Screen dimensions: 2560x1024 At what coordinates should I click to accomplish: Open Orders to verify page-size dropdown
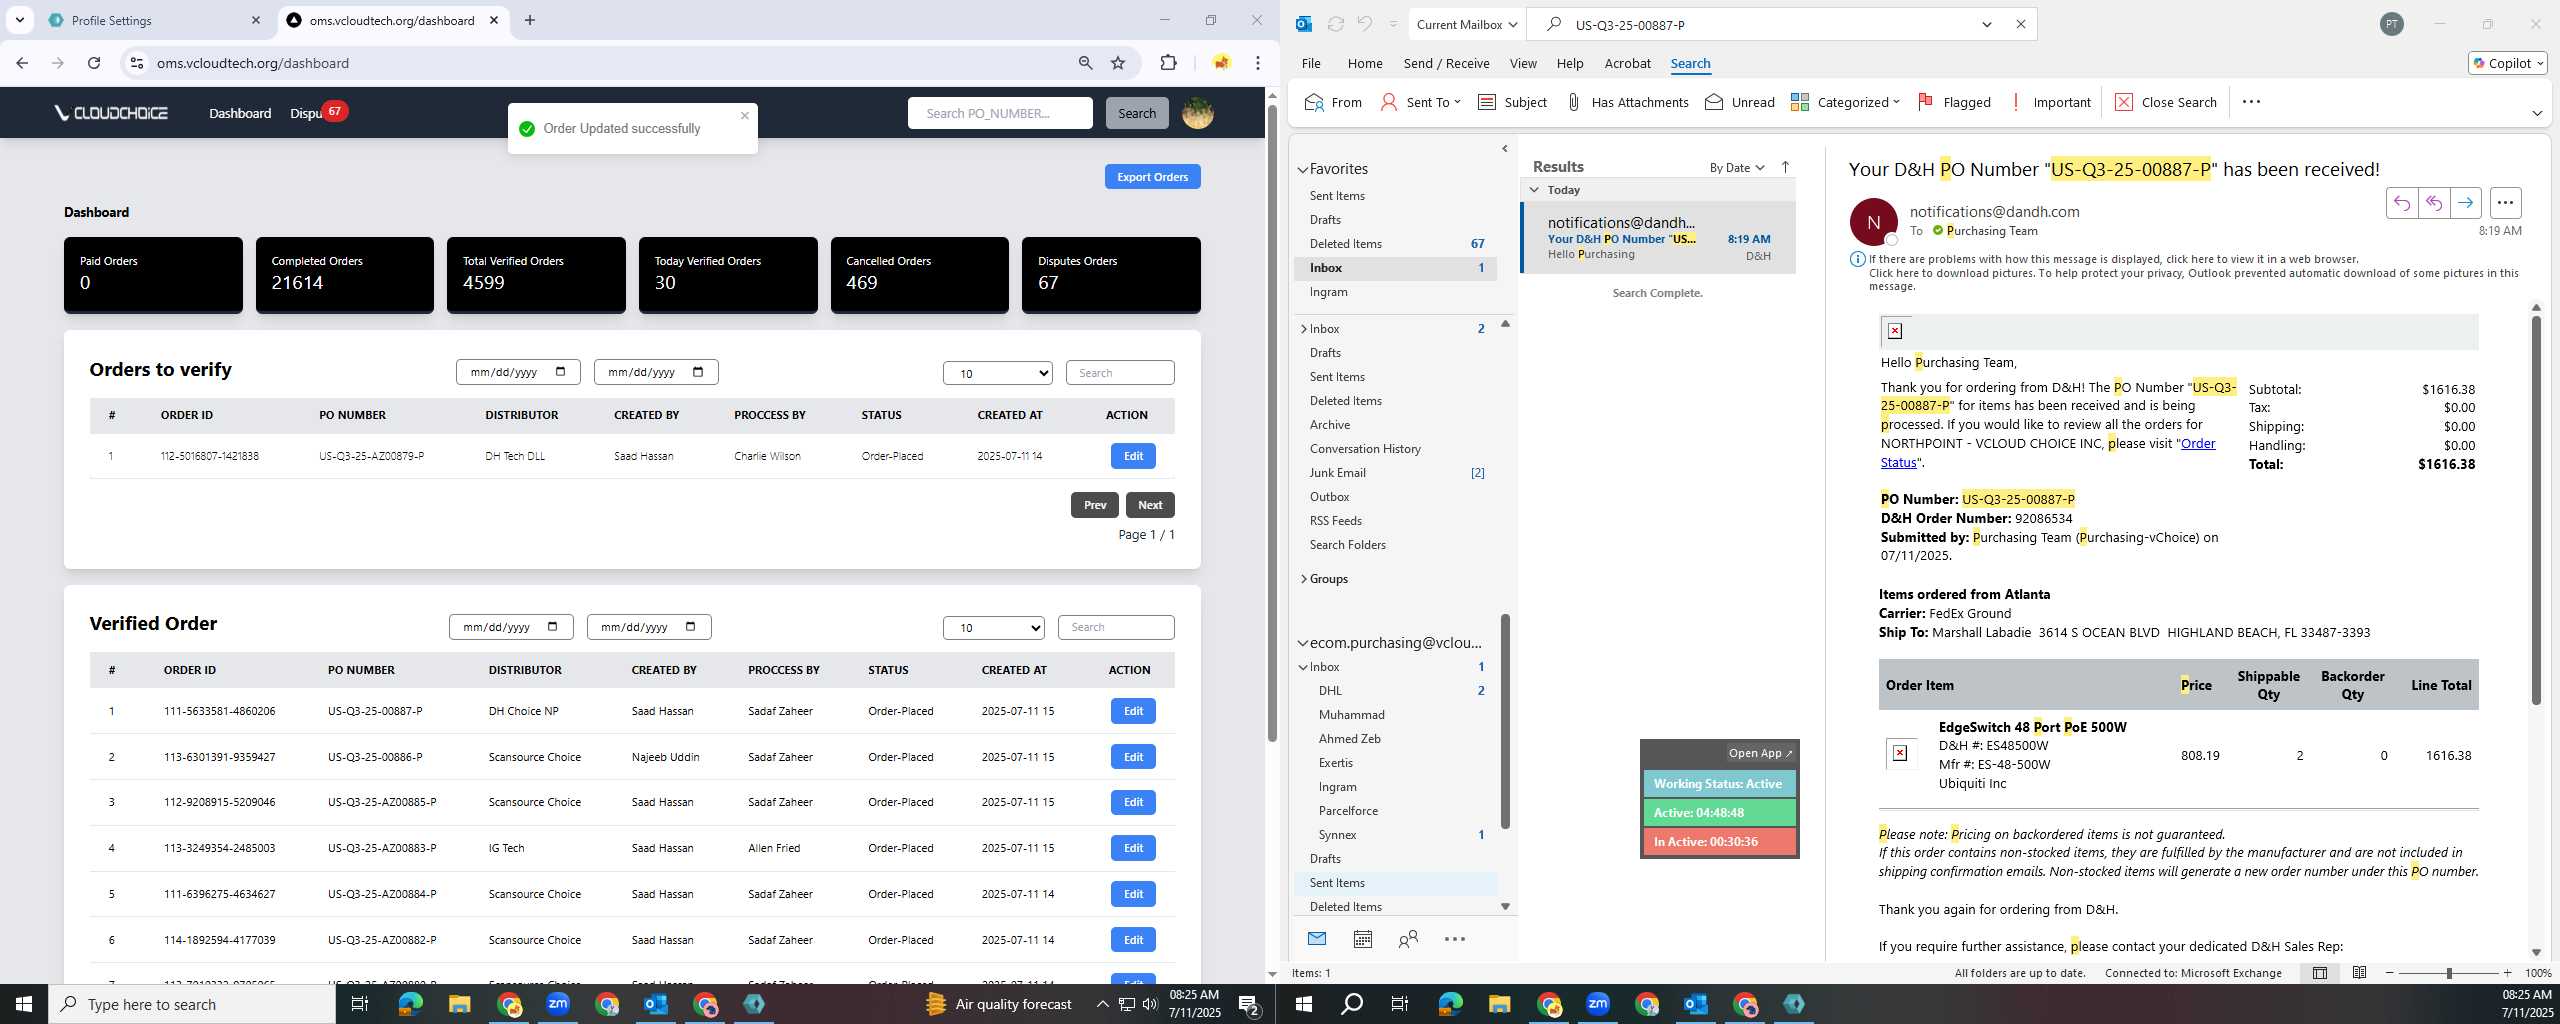997,373
